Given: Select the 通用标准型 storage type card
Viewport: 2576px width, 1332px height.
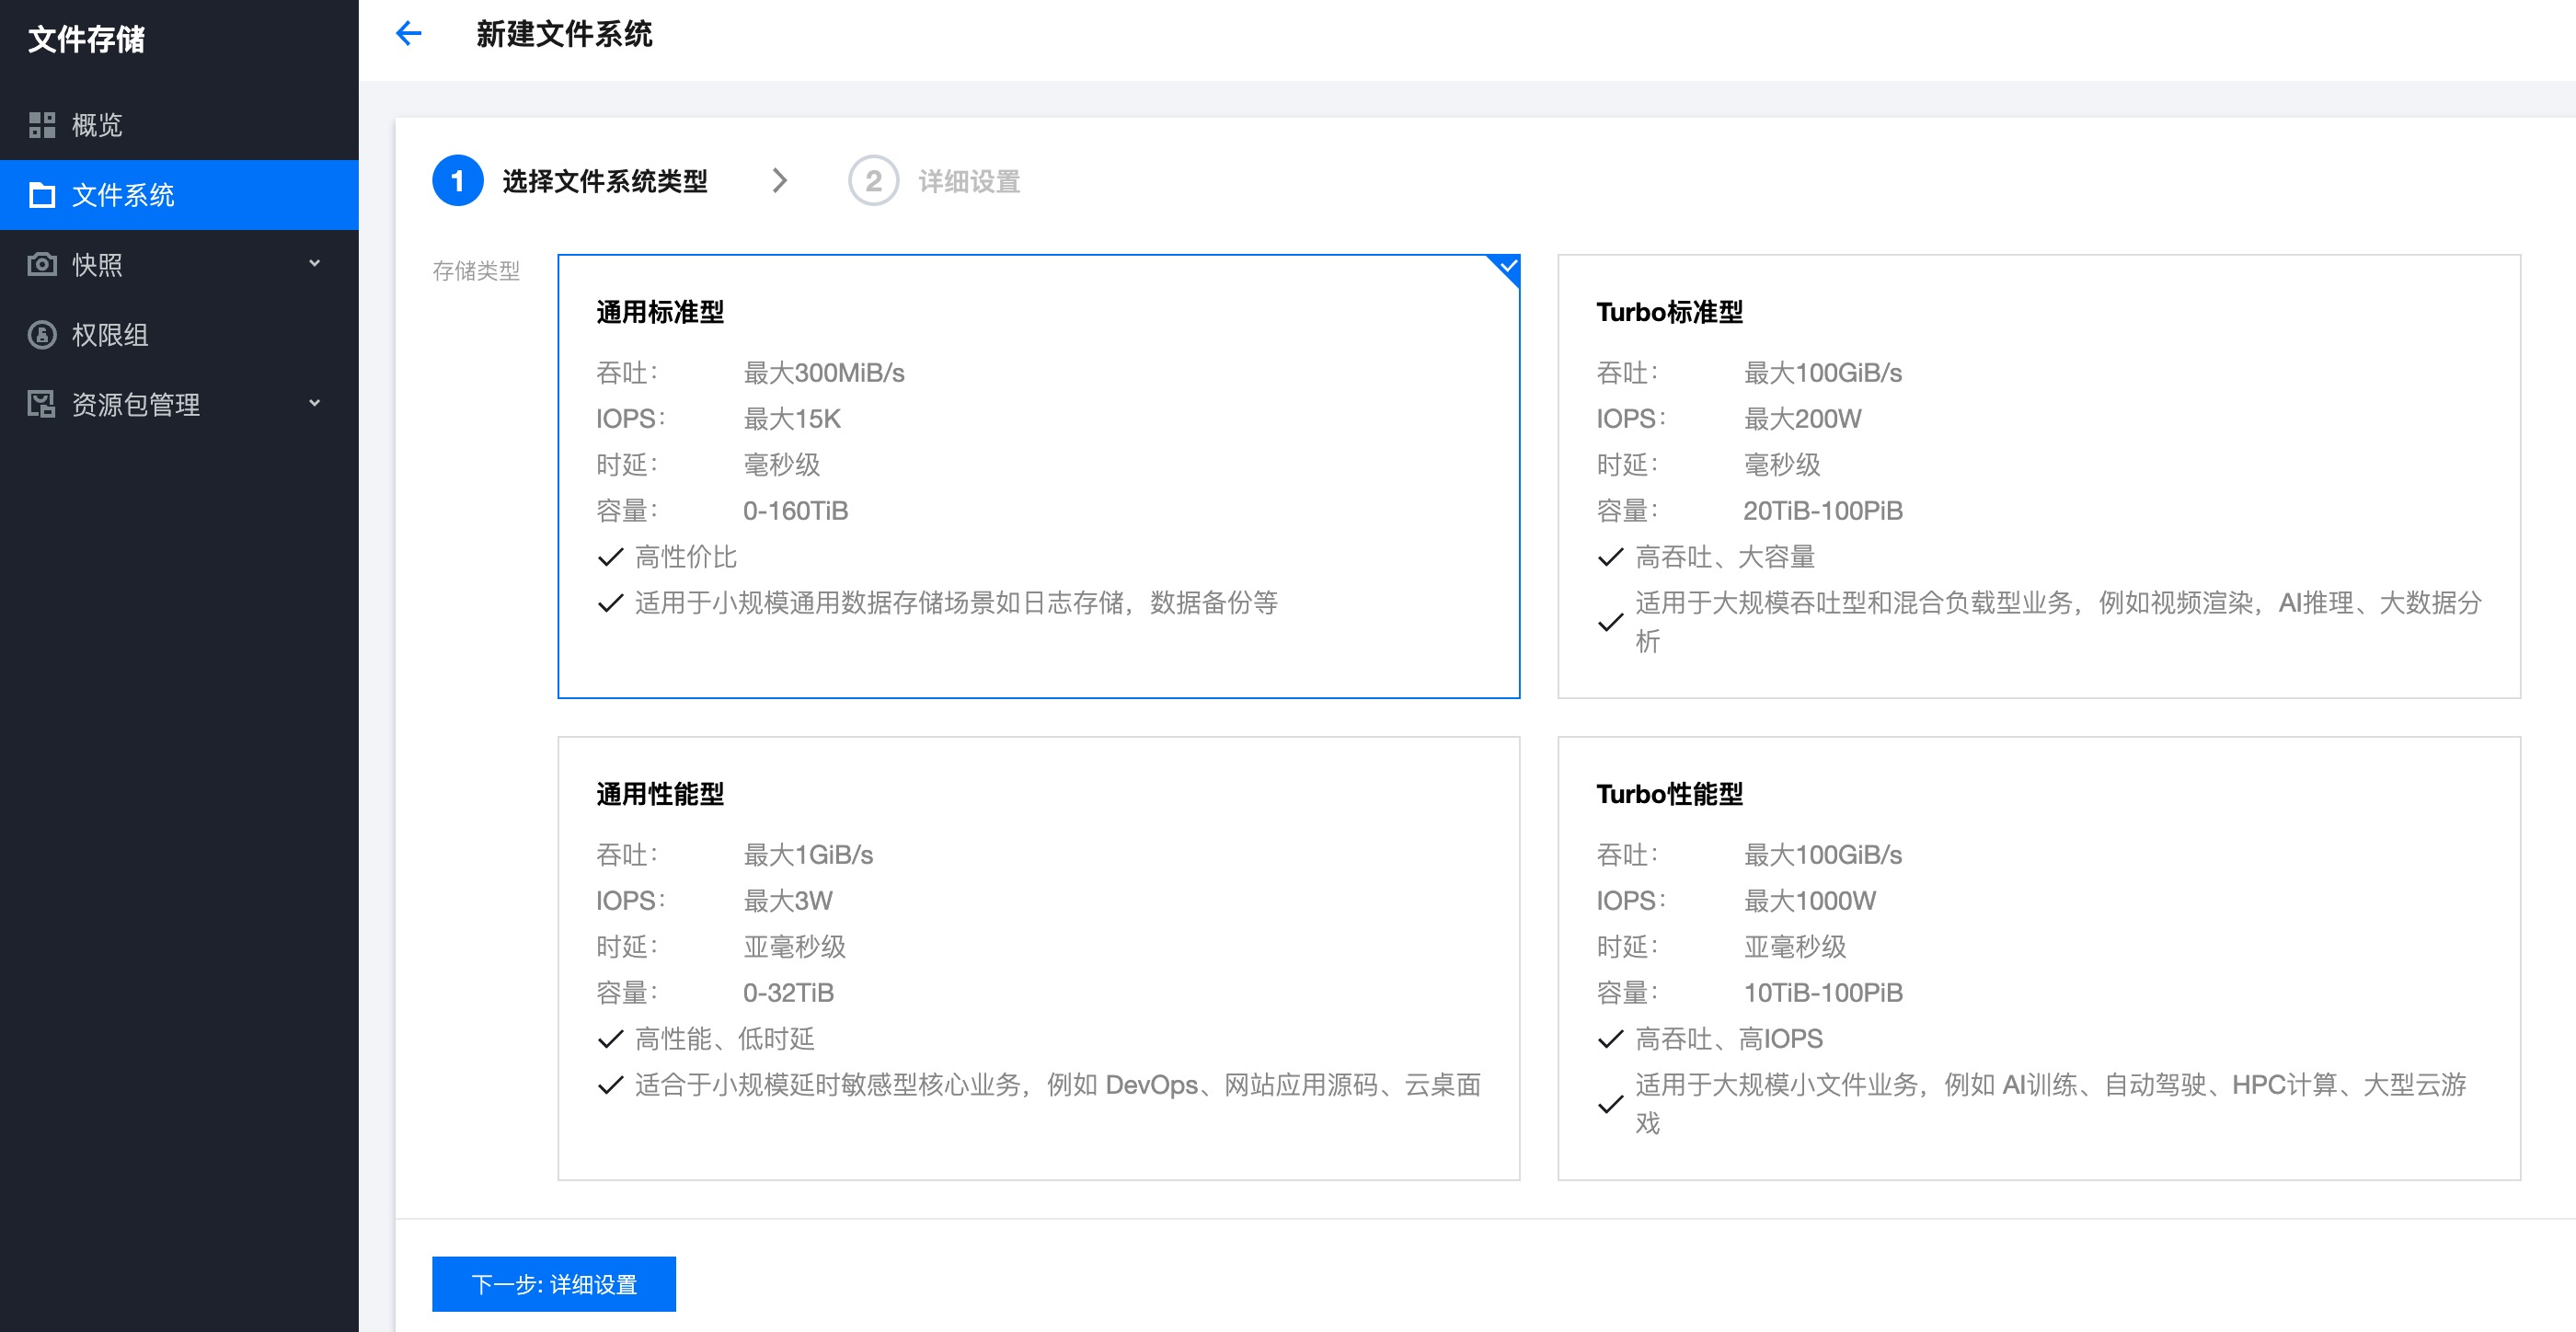Looking at the screenshot, I should point(1039,477).
